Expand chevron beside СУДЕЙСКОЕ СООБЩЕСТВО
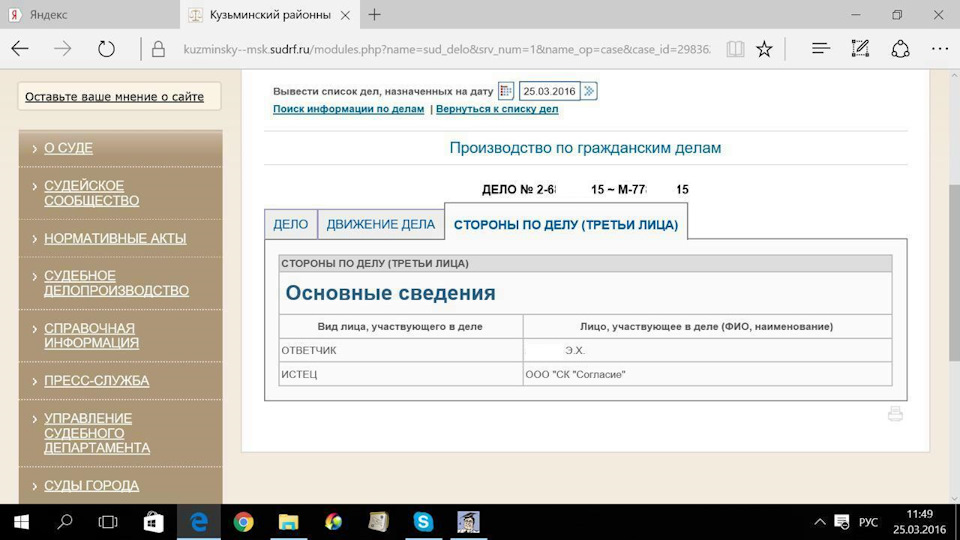960x540 pixels. pos(34,186)
